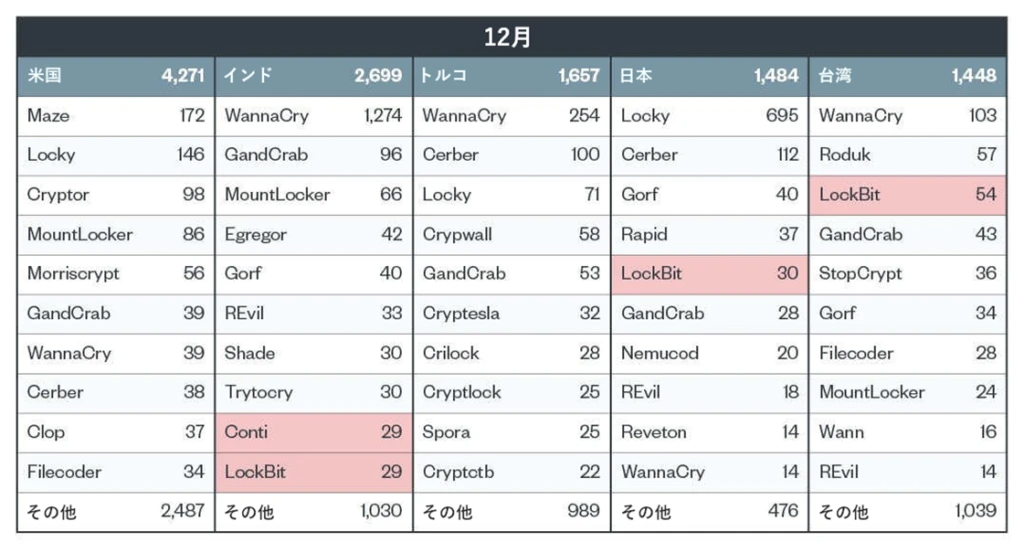
Task: Select the インド column header
Action: tap(248, 76)
